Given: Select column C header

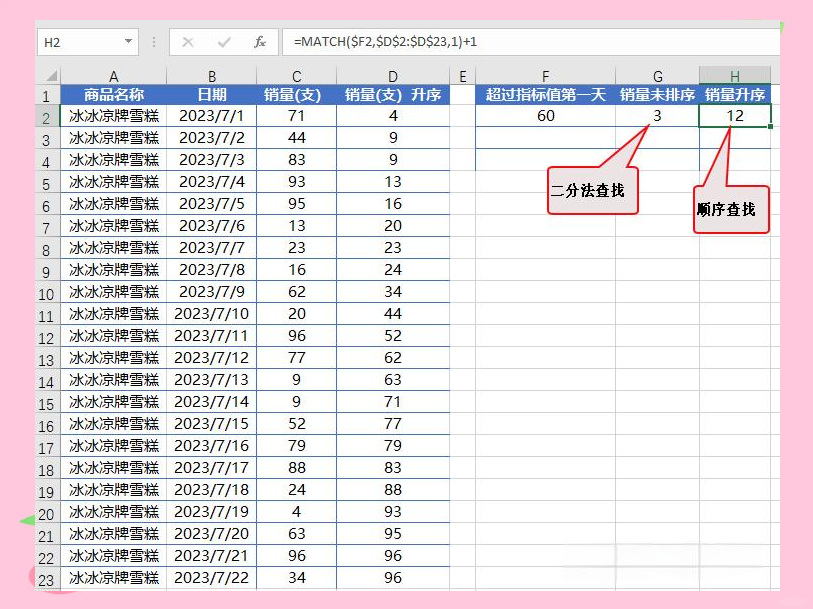Looking at the screenshot, I should tap(297, 76).
